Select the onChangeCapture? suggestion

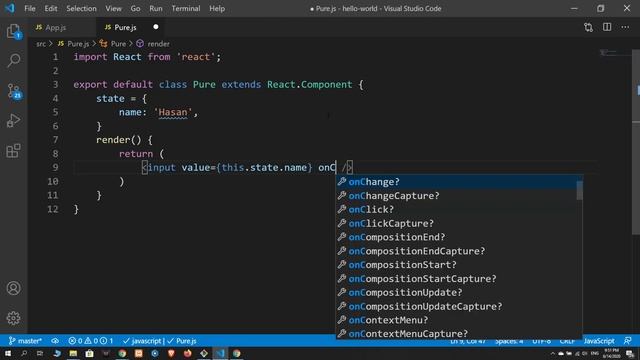(456, 196)
